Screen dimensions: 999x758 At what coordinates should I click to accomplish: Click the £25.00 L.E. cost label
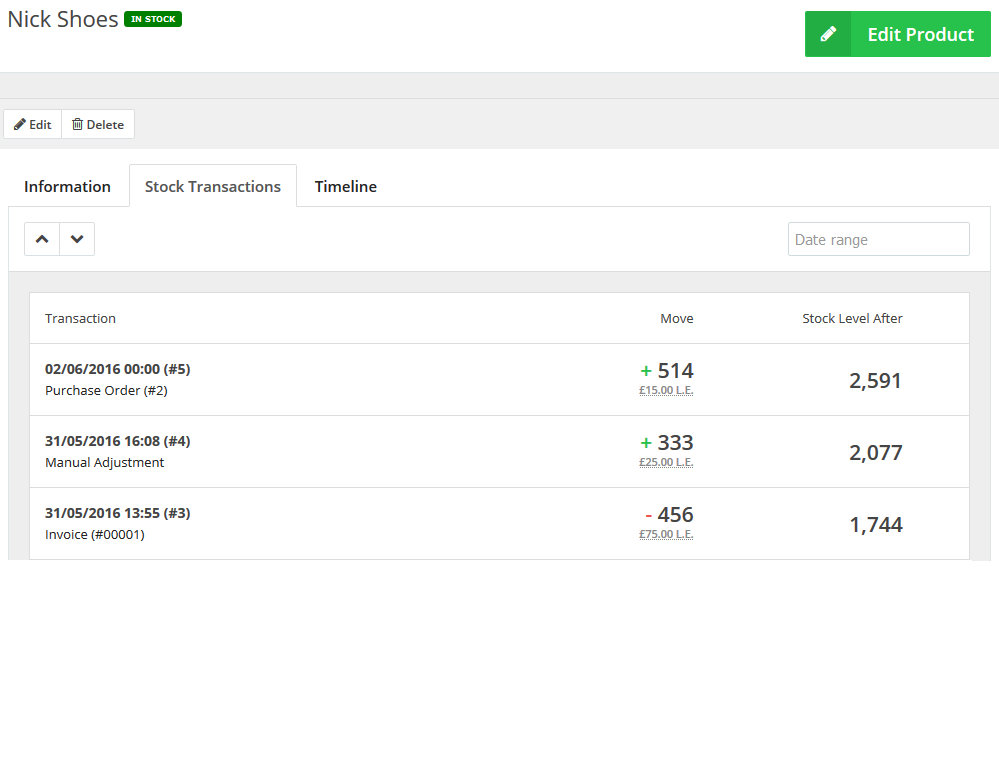click(x=666, y=462)
